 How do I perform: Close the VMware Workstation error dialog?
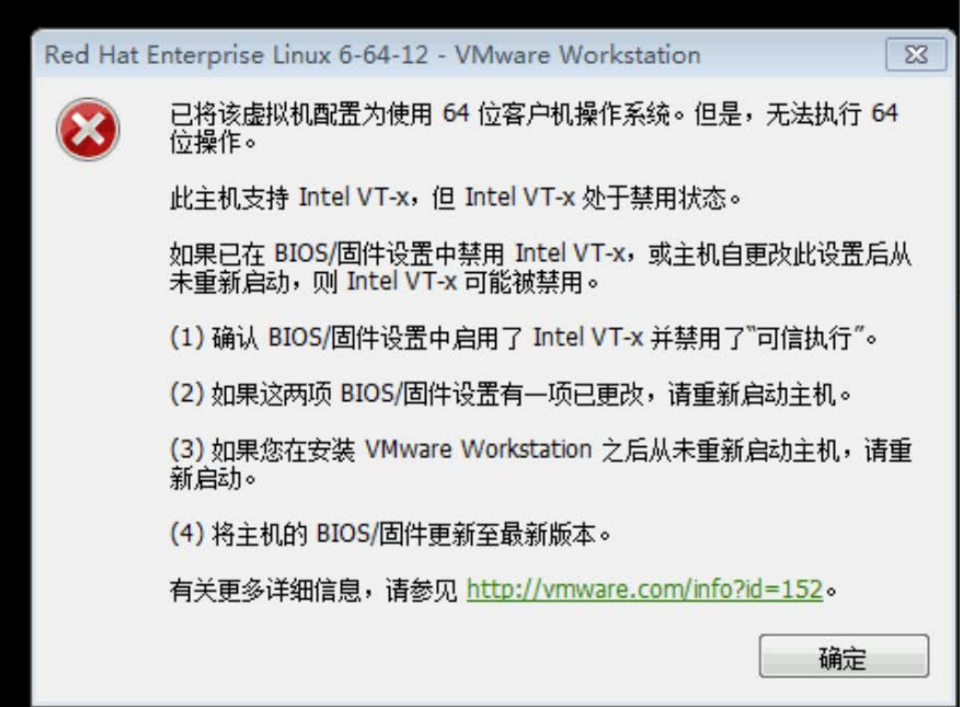[x=916, y=54]
